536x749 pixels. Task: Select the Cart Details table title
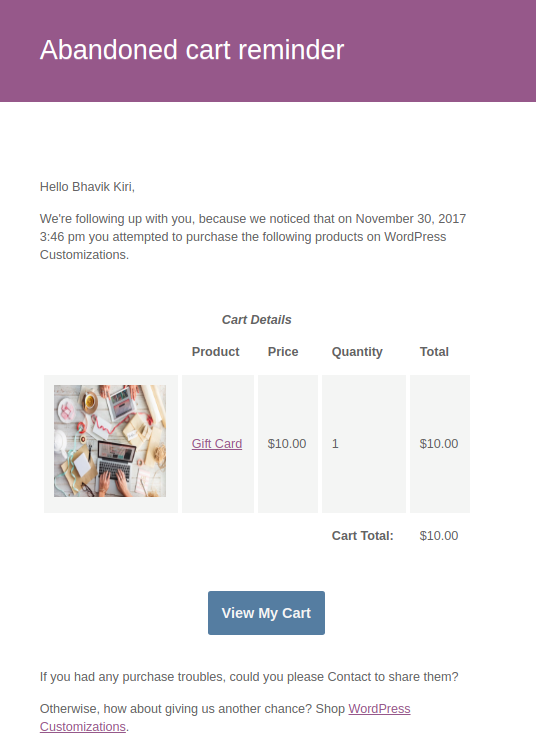pos(257,320)
